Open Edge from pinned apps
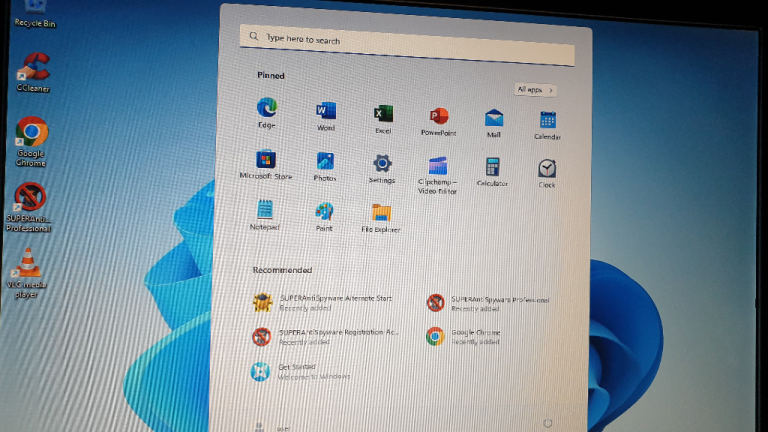768x432 pixels. click(267, 108)
